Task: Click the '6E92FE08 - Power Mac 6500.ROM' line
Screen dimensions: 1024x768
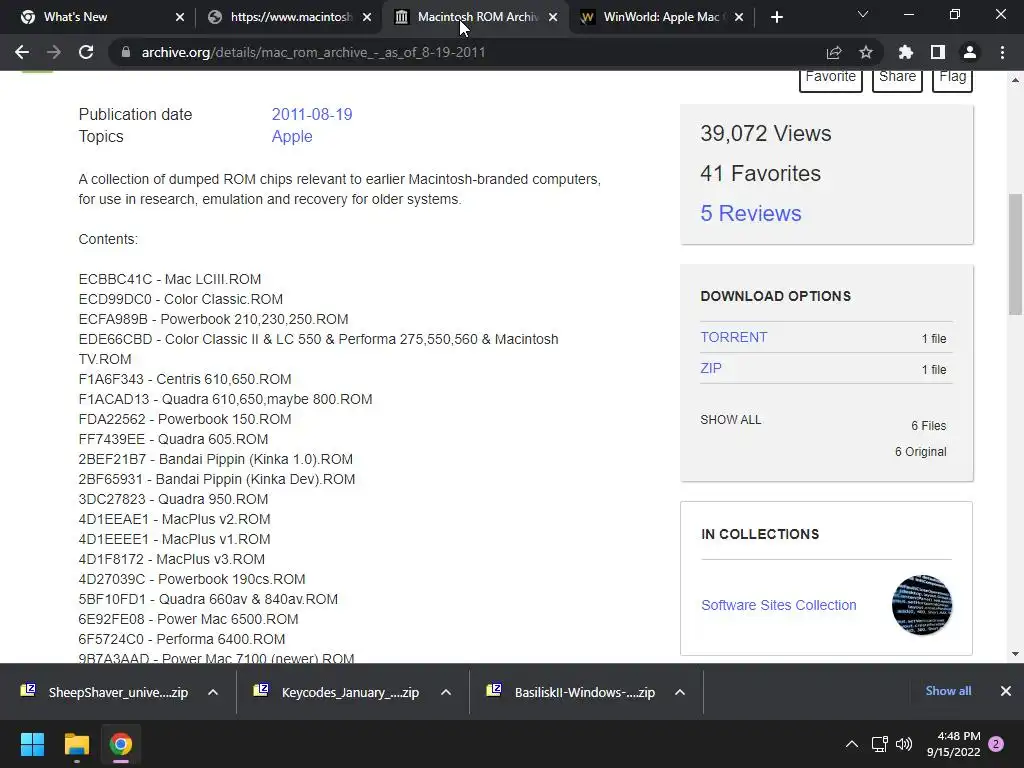Action: pyautogui.click(x=188, y=619)
